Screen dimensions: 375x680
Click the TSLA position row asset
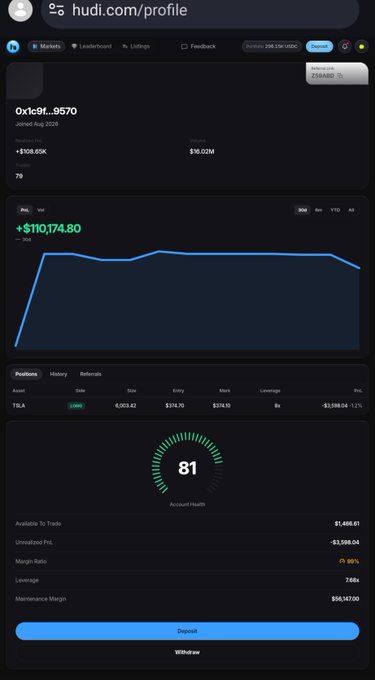pyautogui.click(x=19, y=405)
